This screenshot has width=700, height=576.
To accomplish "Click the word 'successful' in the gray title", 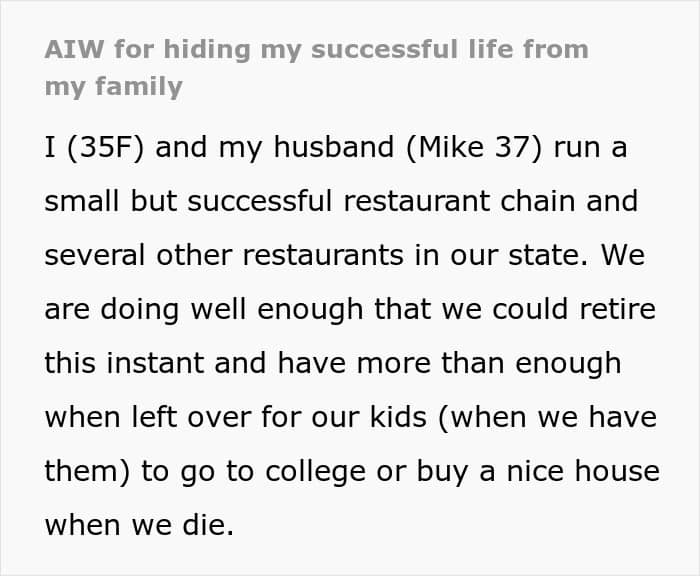I will click(x=385, y=49).
